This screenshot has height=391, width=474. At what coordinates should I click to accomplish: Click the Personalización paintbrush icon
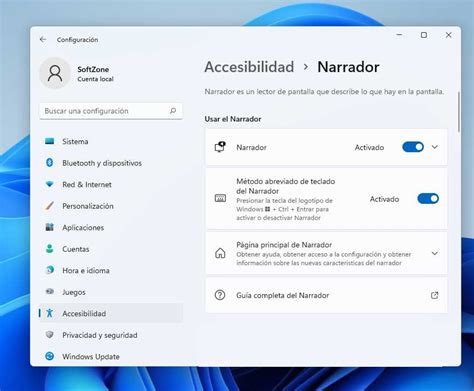[x=50, y=206]
